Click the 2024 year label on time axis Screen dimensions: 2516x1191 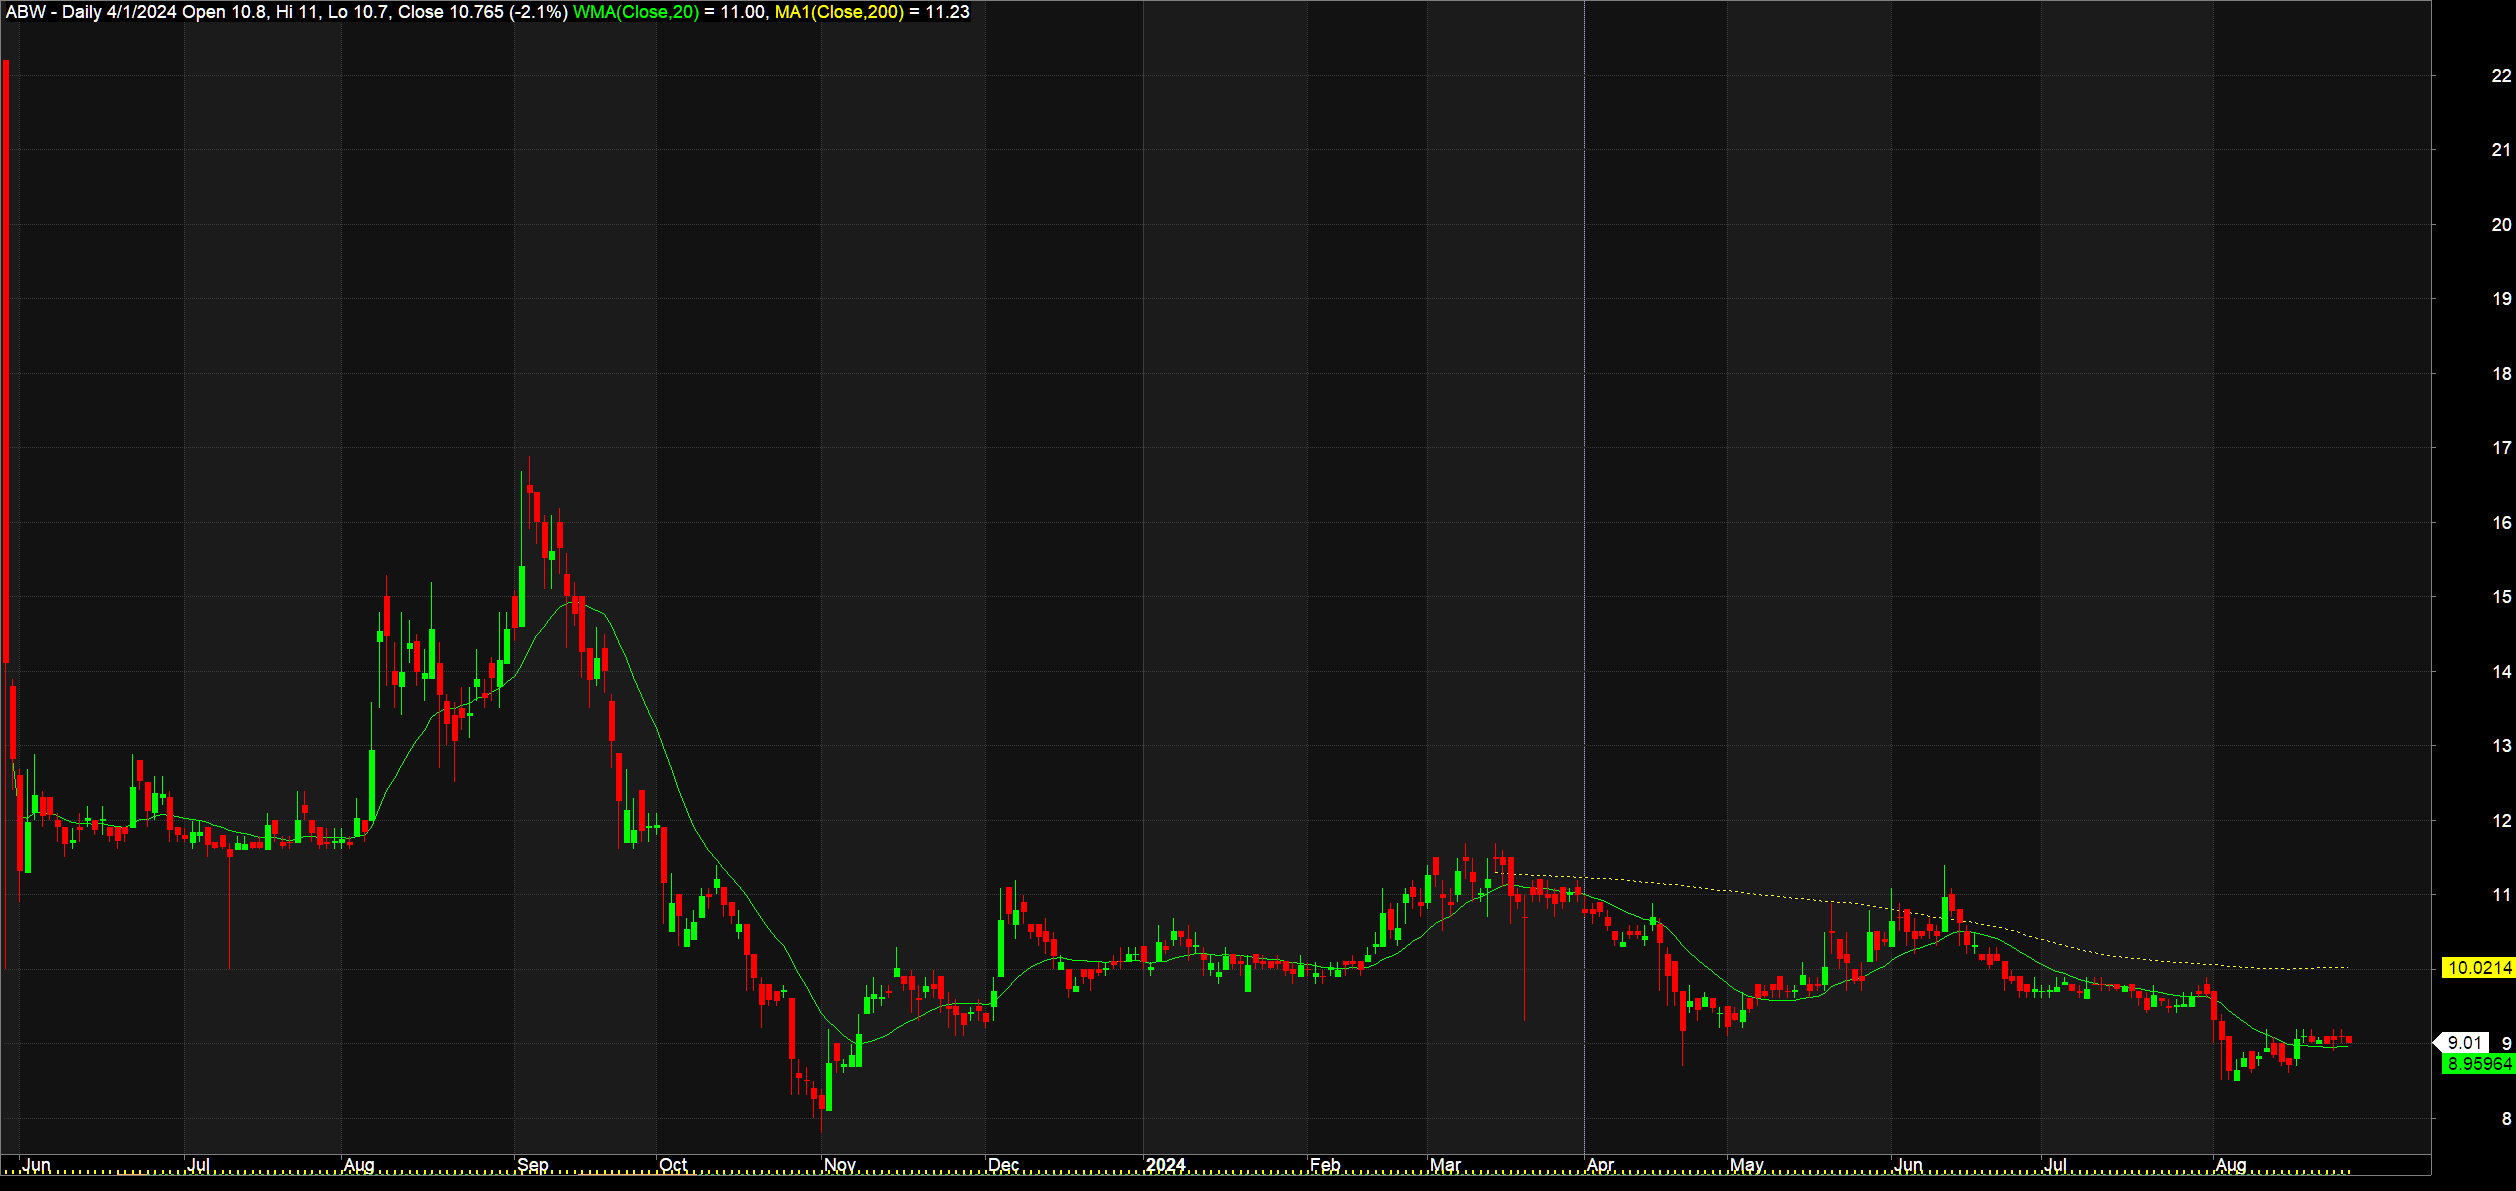1165,1165
